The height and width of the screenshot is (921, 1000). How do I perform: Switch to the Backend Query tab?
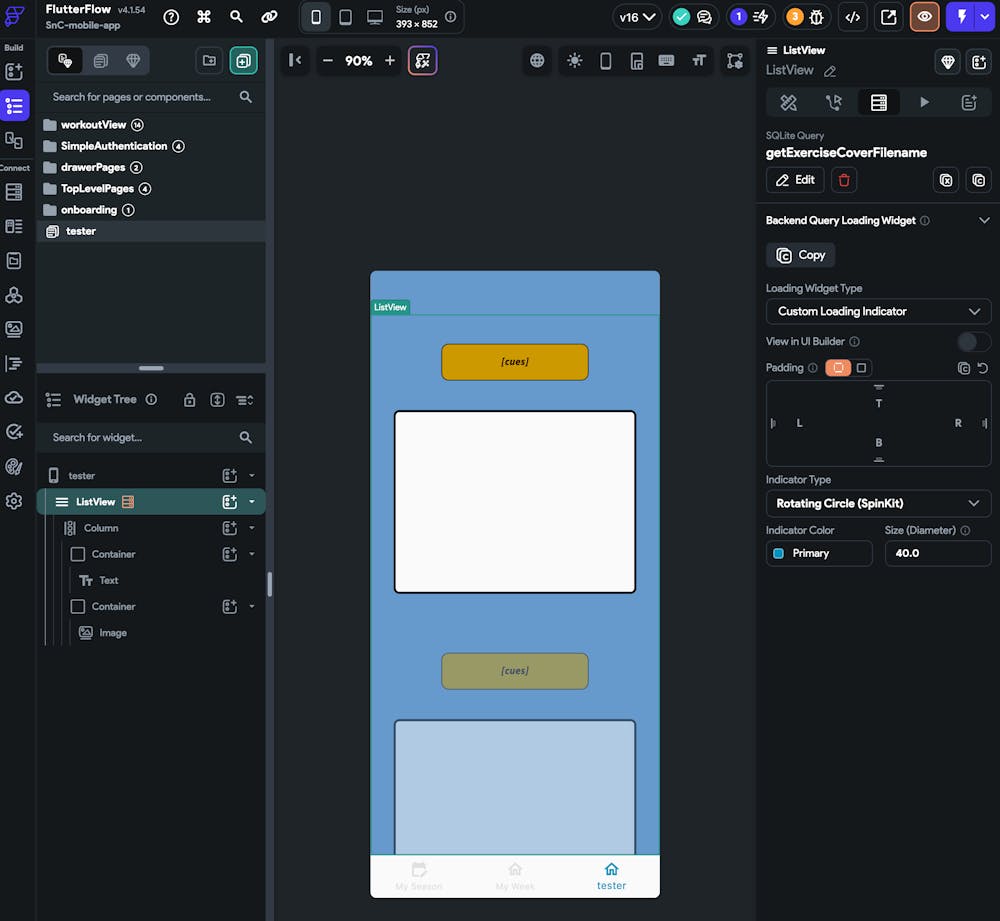[x=878, y=102]
